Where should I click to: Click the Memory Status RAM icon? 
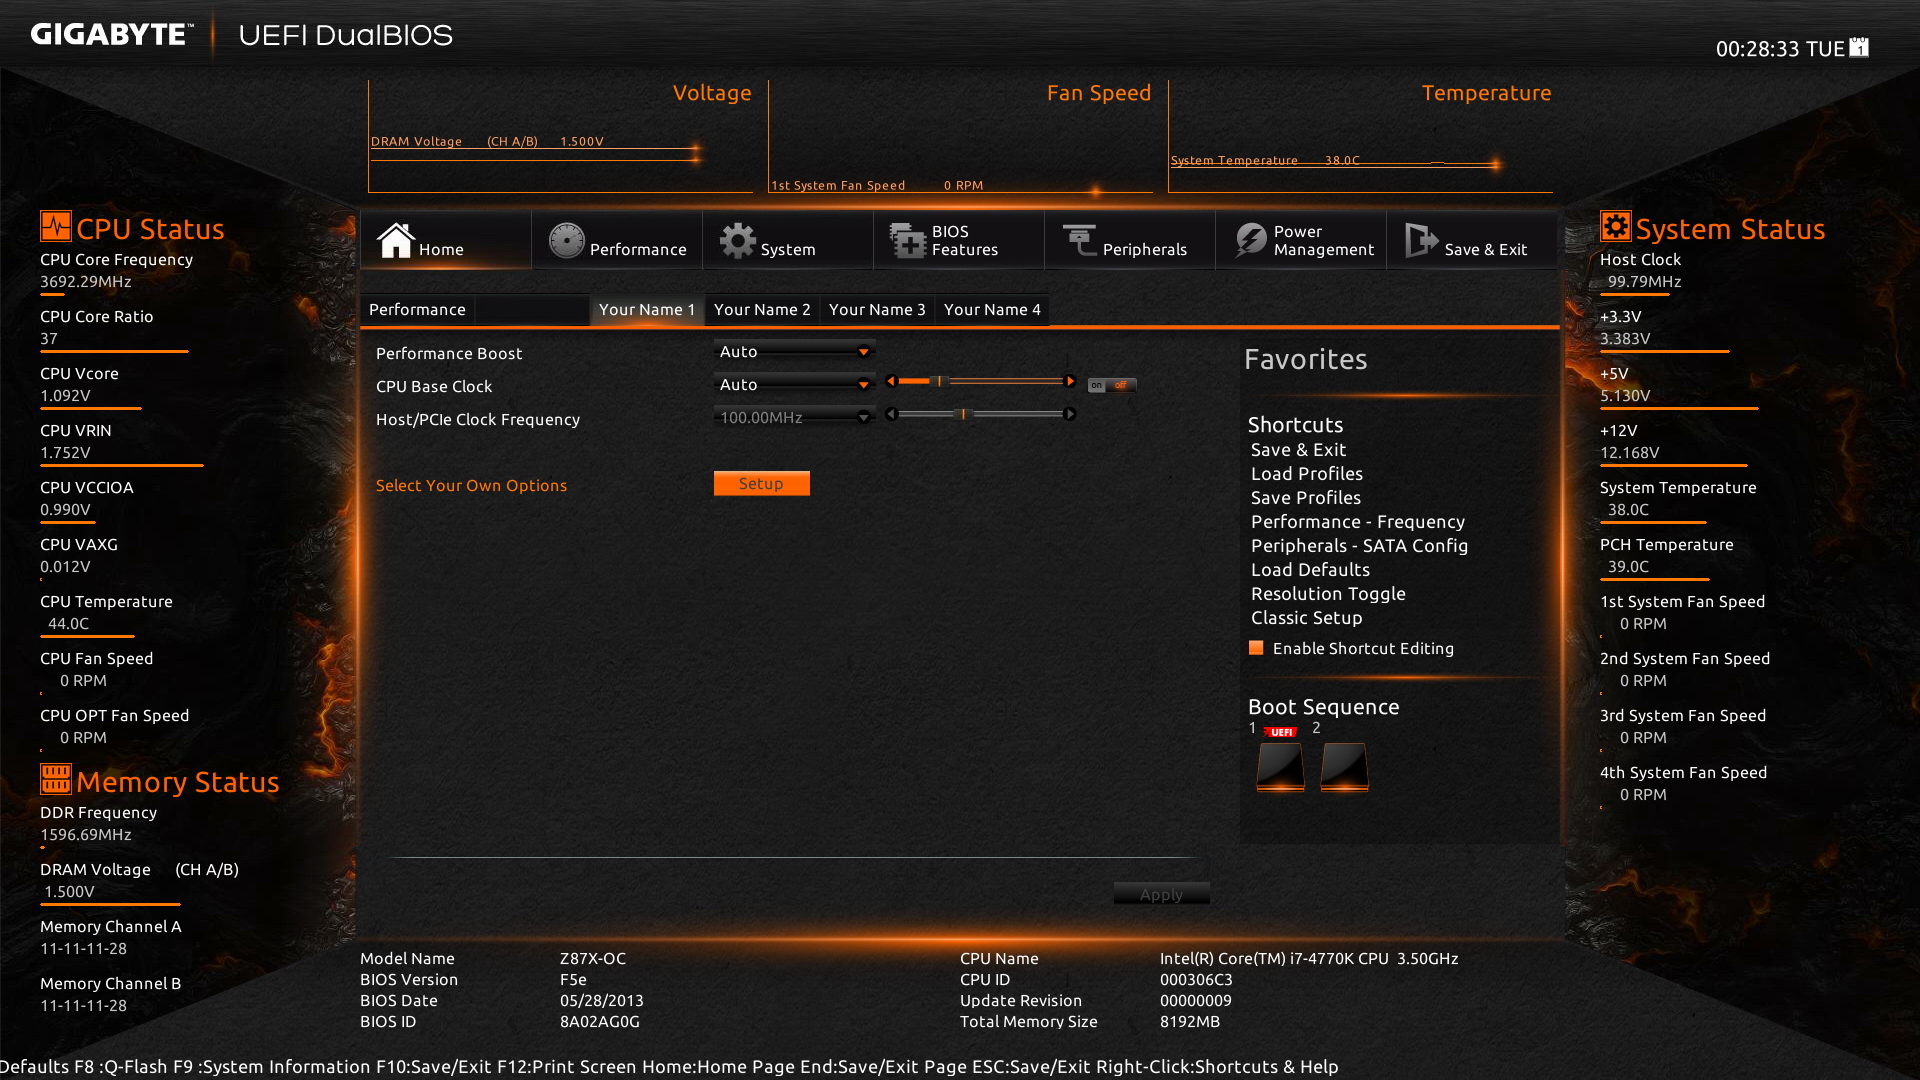(56, 778)
